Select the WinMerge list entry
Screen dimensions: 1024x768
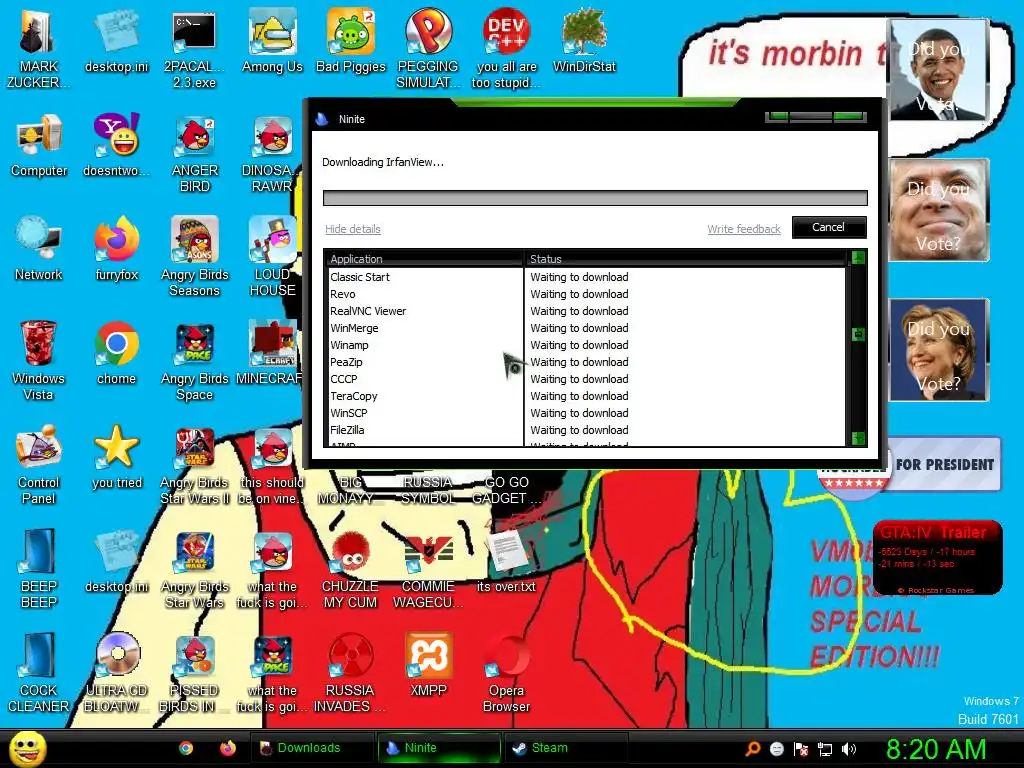click(x=585, y=328)
